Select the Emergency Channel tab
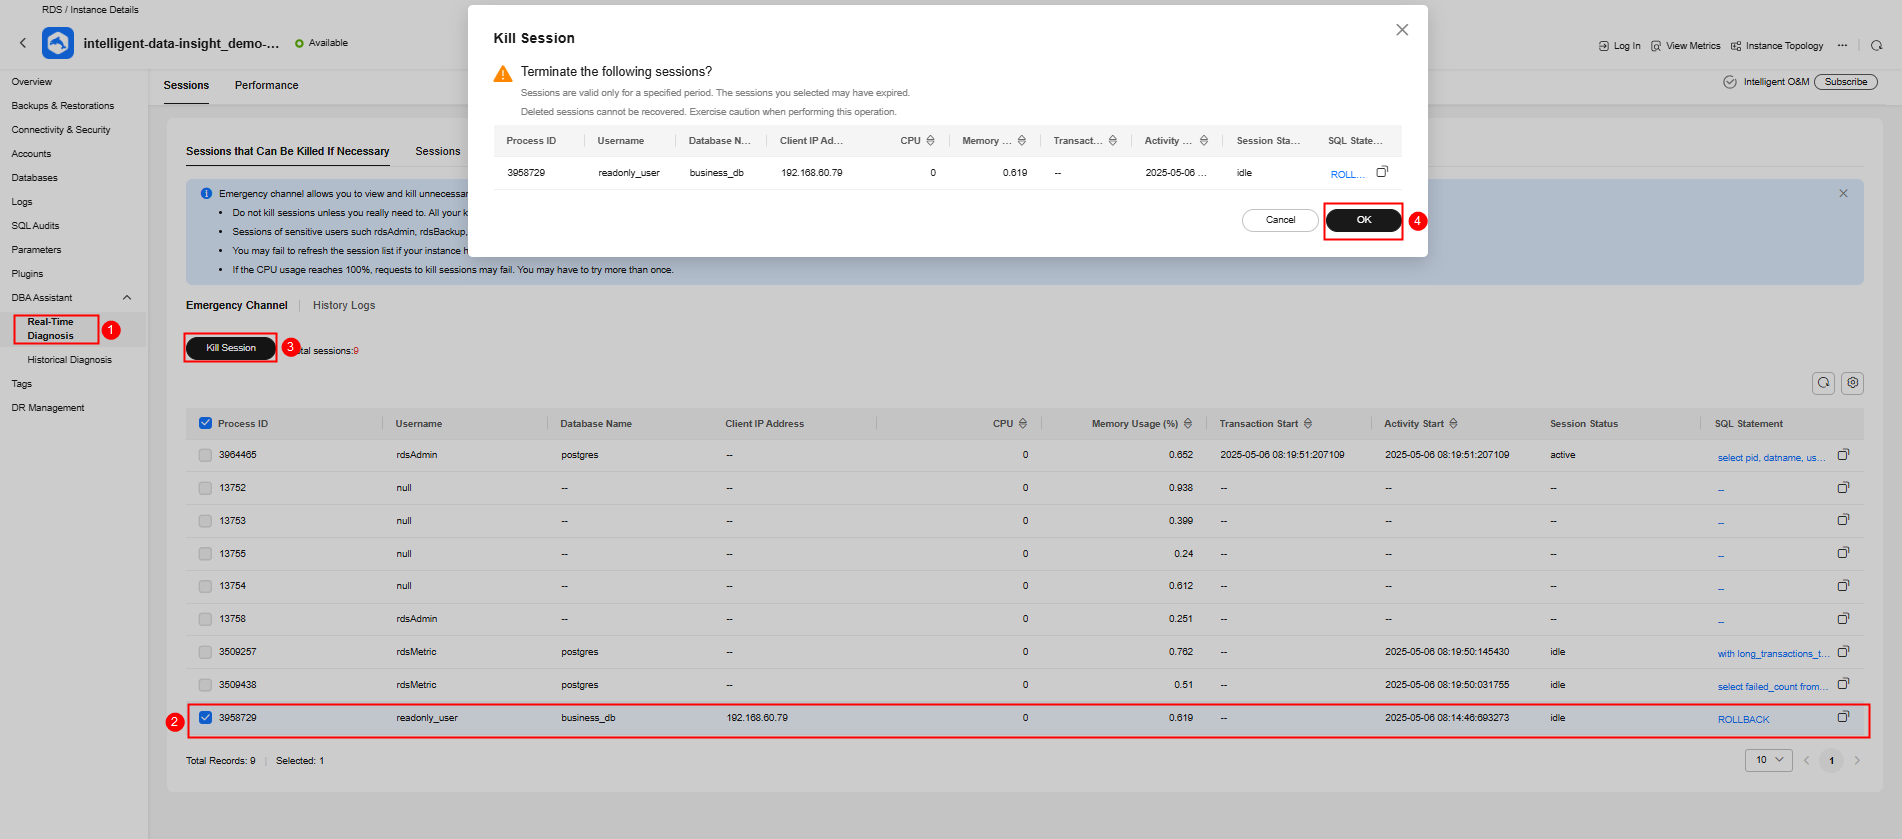The height and width of the screenshot is (839, 1902). [x=236, y=305]
